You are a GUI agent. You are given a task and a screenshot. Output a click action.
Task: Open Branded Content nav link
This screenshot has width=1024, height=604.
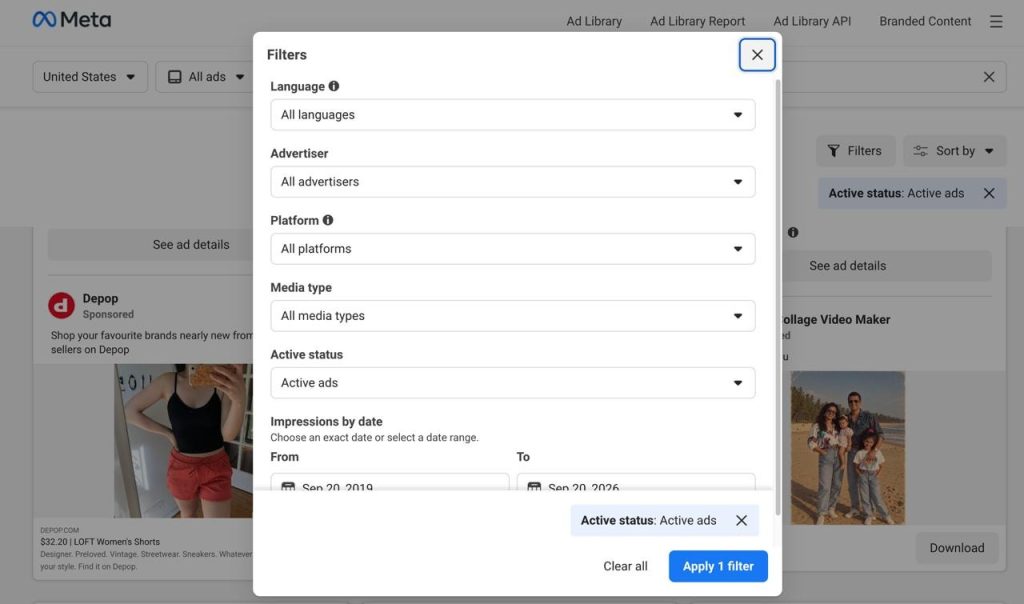(x=925, y=22)
